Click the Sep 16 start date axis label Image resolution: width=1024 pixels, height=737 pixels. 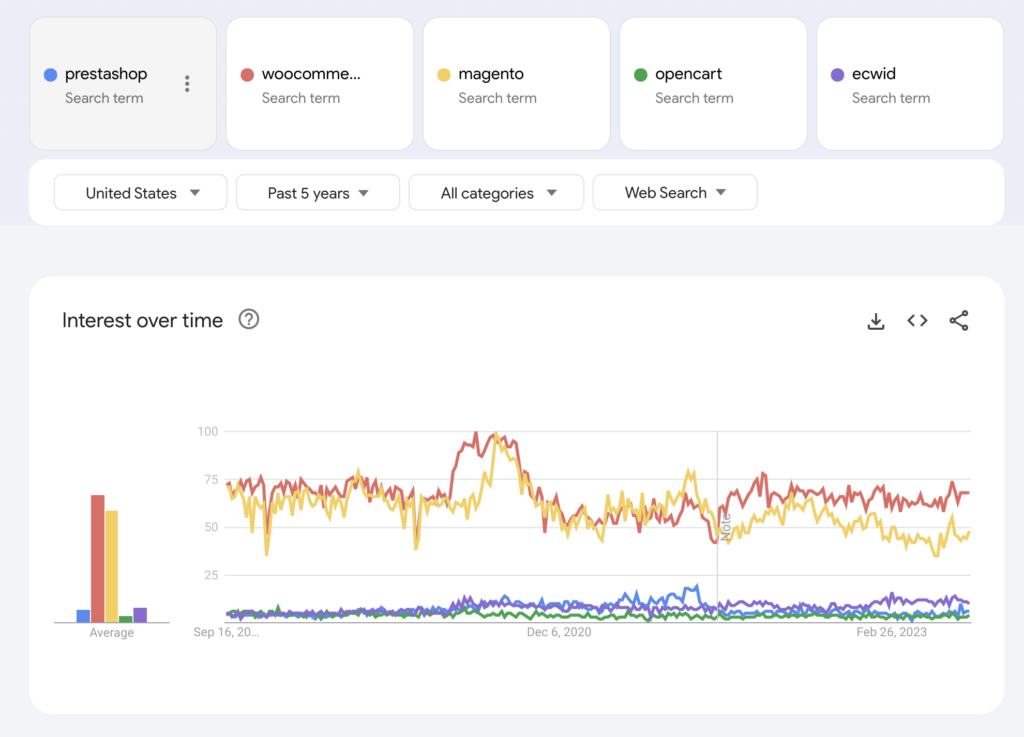pos(226,632)
